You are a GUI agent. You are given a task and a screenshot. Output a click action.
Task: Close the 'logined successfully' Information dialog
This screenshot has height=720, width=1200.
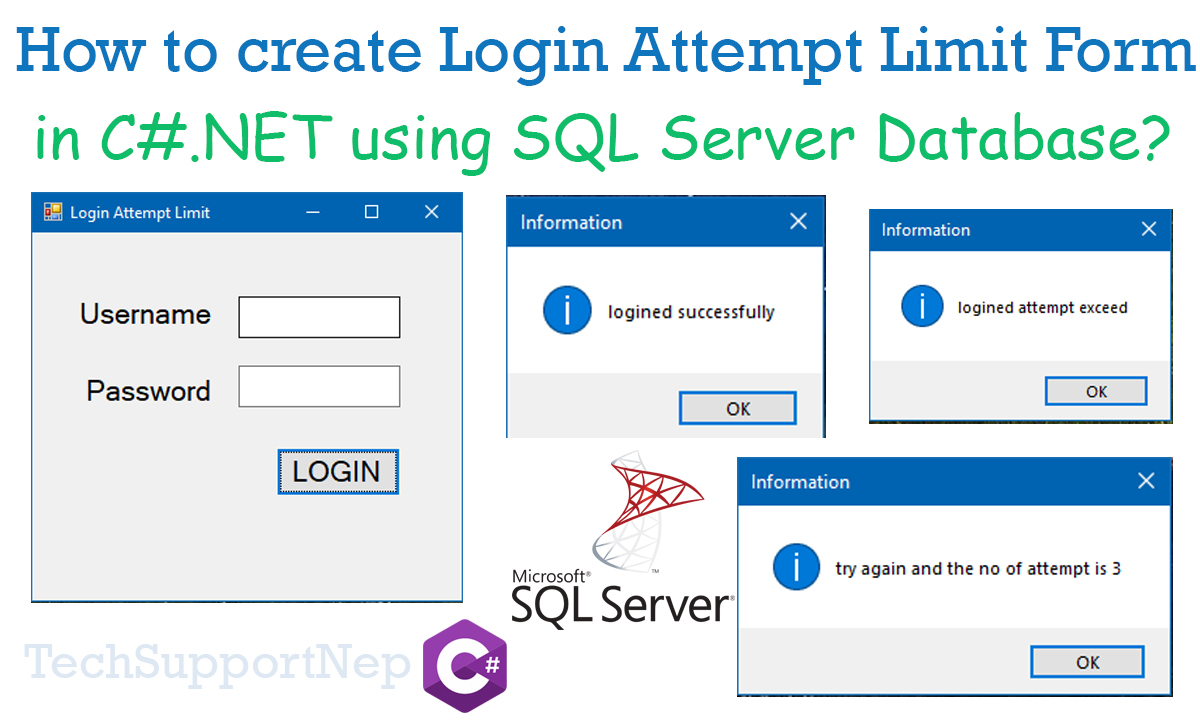(x=797, y=222)
